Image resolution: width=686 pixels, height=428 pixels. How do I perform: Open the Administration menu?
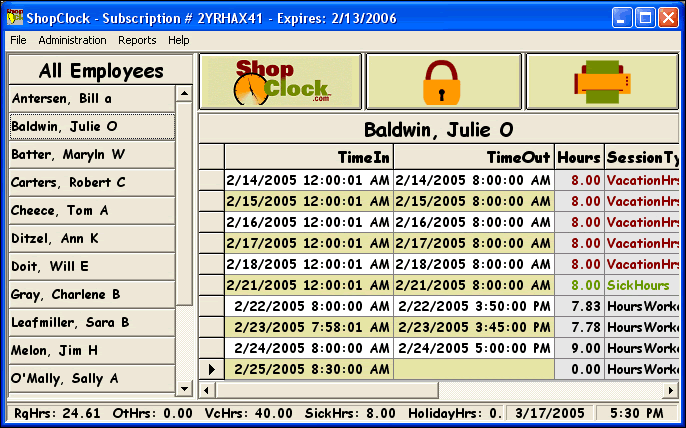point(72,40)
